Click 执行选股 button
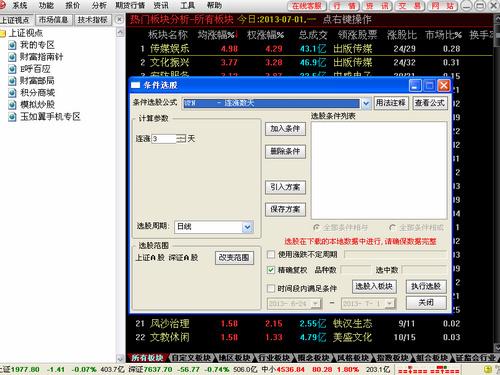500x375 pixels. tap(426, 286)
